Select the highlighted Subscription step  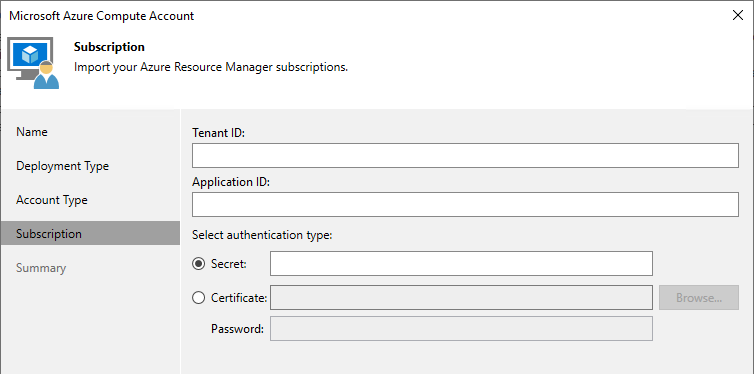(90, 234)
